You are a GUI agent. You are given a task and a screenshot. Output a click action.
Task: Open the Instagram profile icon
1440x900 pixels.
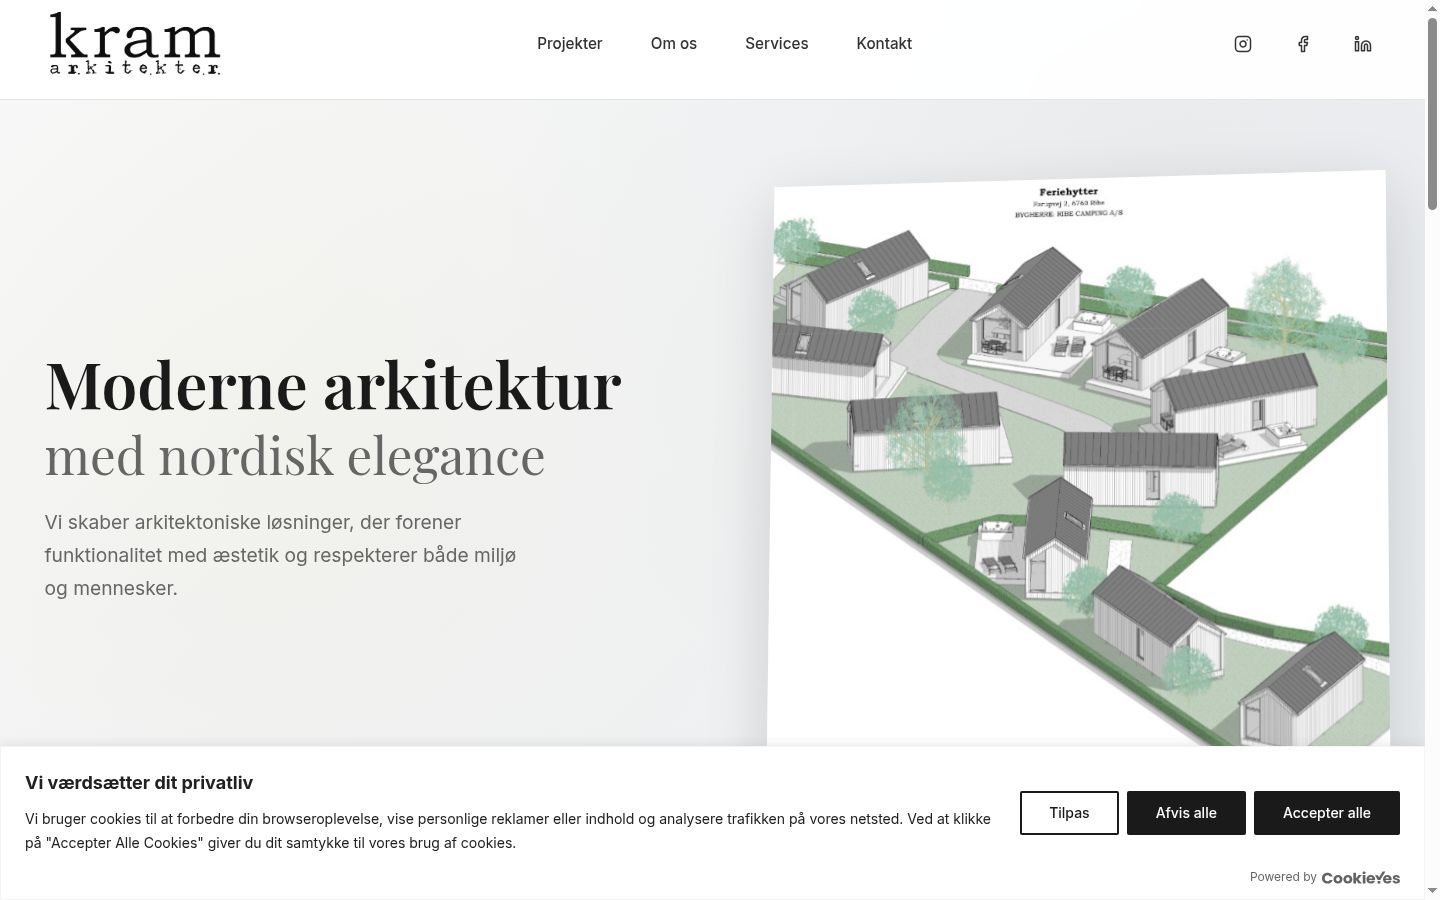pyautogui.click(x=1243, y=44)
